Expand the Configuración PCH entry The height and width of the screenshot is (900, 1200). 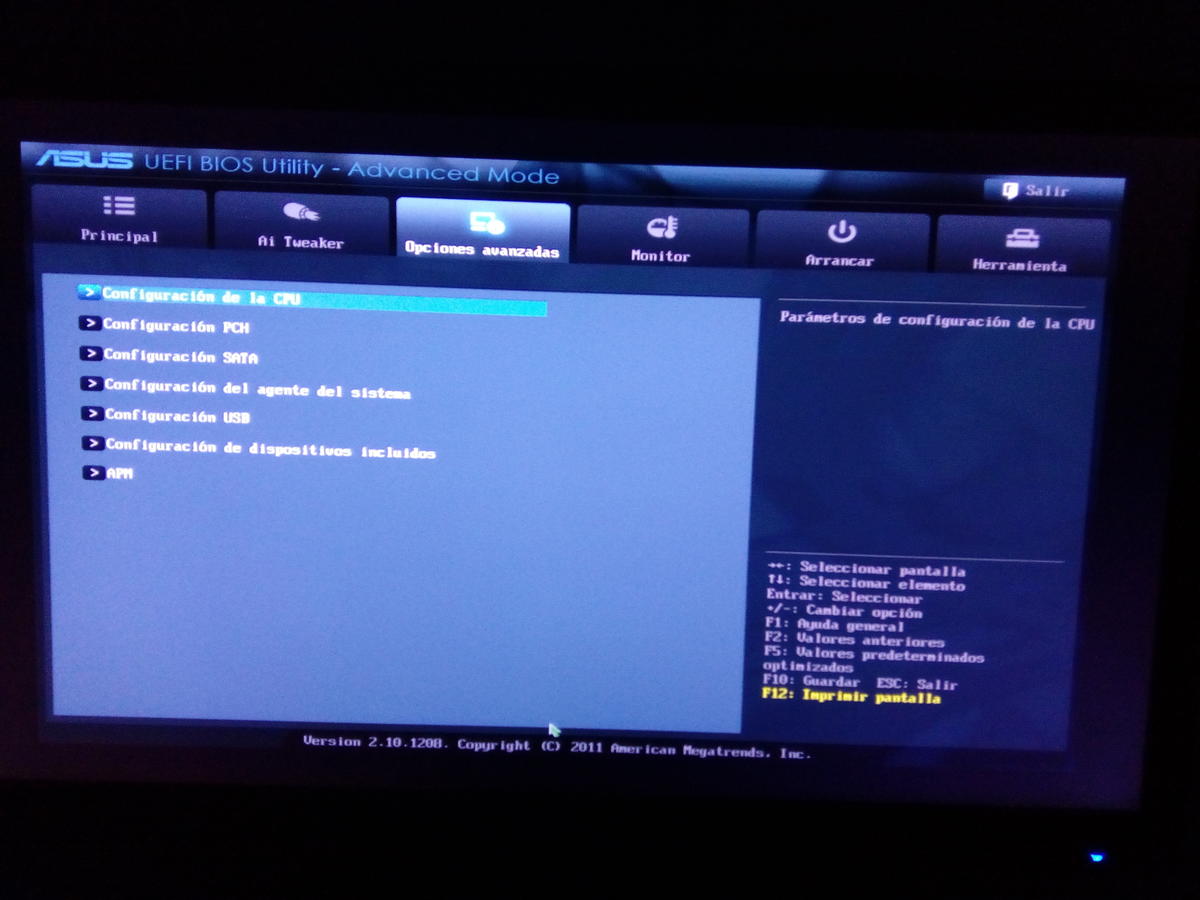pos(165,326)
